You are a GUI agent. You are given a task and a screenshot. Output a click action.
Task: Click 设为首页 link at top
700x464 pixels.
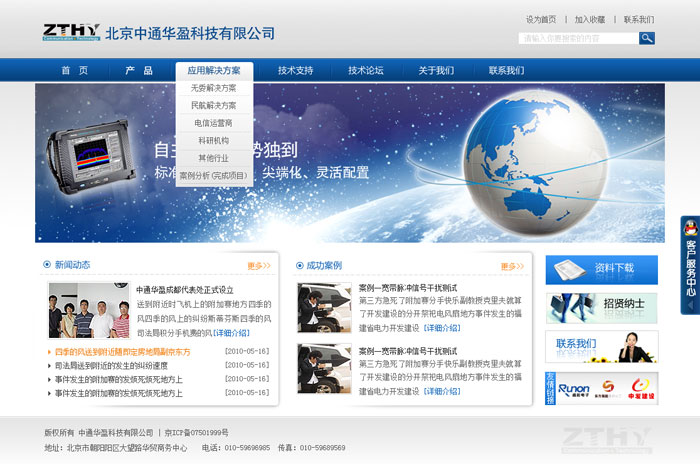coord(541,19)
